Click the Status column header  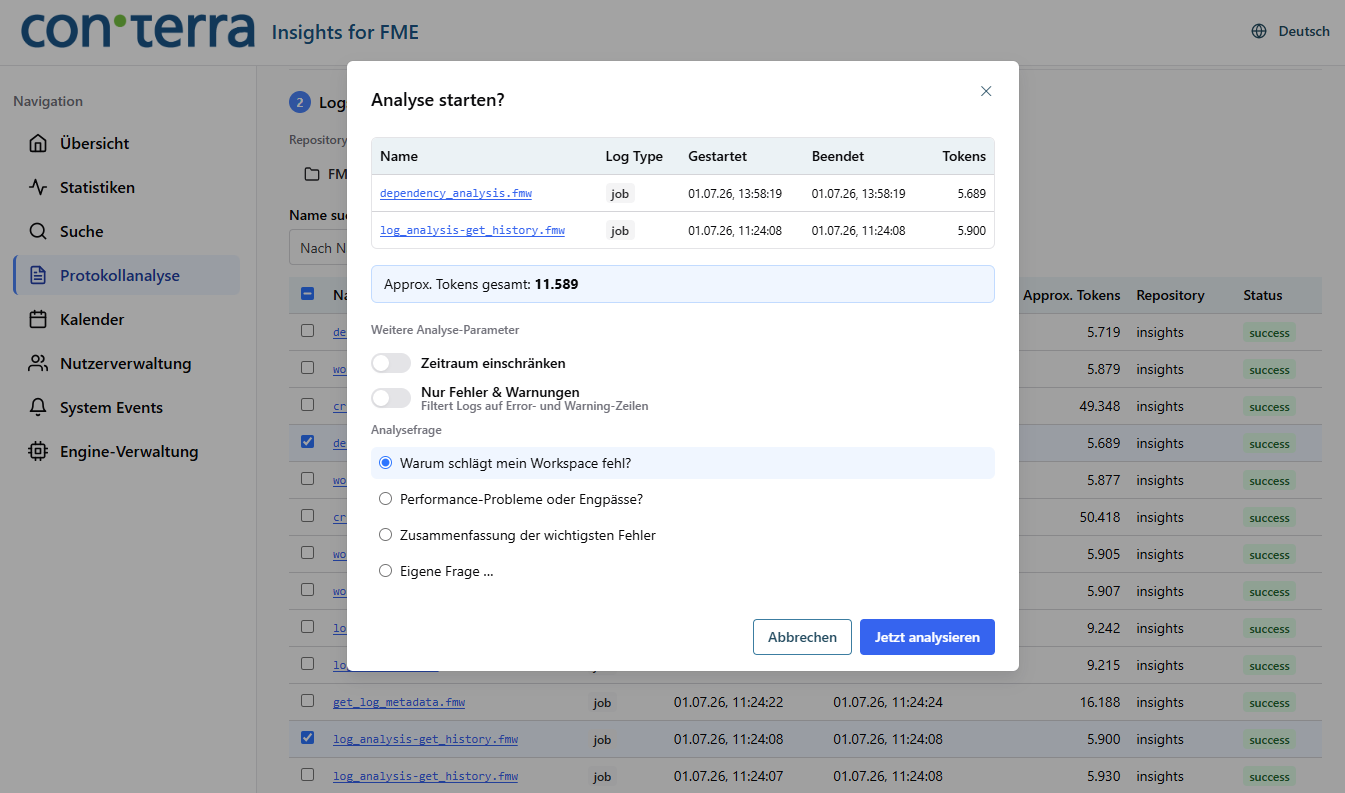pos(1262,295)
